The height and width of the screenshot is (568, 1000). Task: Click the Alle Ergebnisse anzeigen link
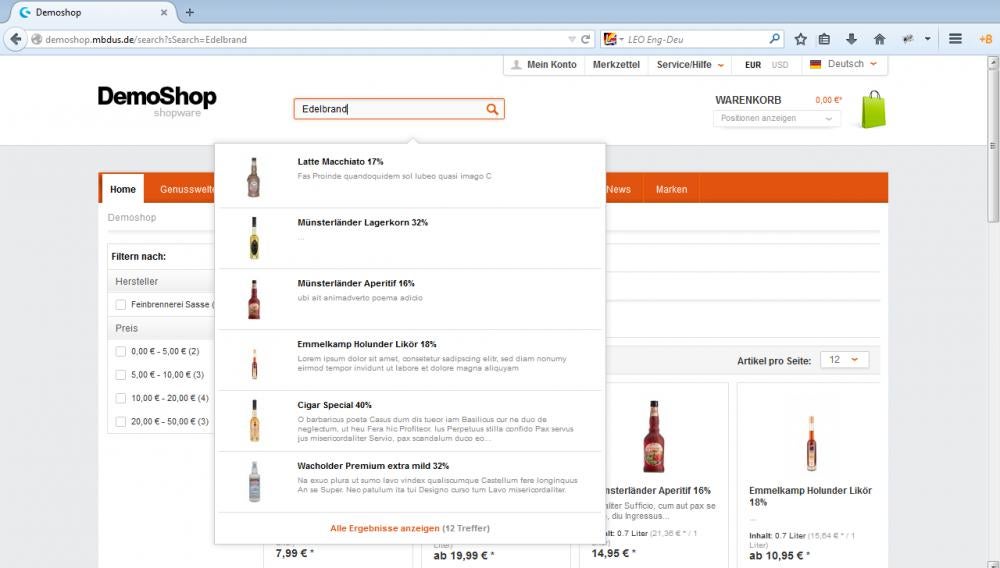tap(385, 528)
